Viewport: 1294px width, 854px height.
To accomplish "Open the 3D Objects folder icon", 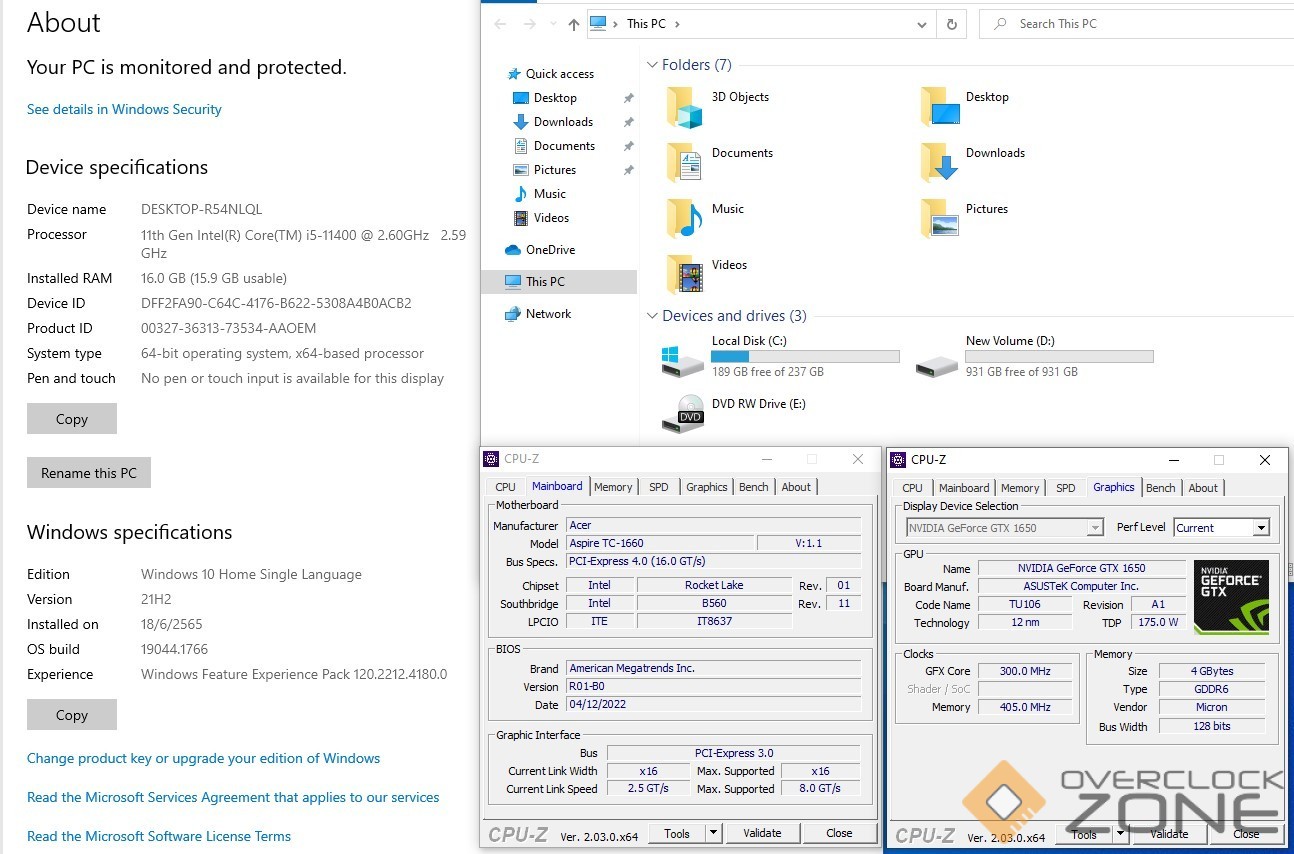I will pyautogui.click(x=685, y=107).
